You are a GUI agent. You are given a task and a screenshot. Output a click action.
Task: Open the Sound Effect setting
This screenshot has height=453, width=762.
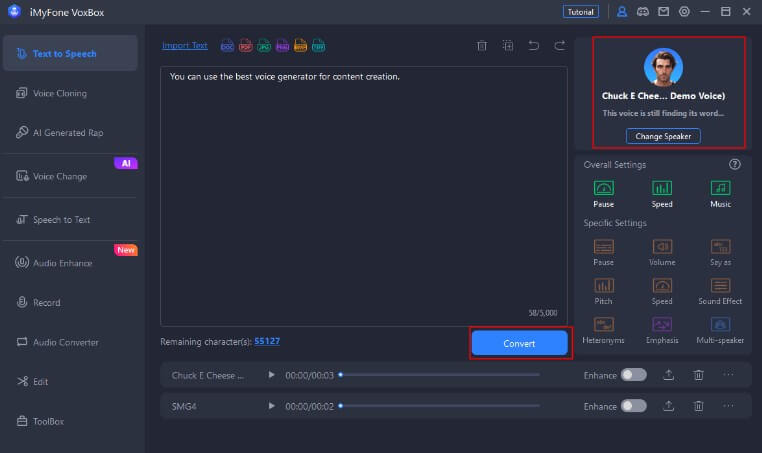pyautogui.click(x=720, y=291)
